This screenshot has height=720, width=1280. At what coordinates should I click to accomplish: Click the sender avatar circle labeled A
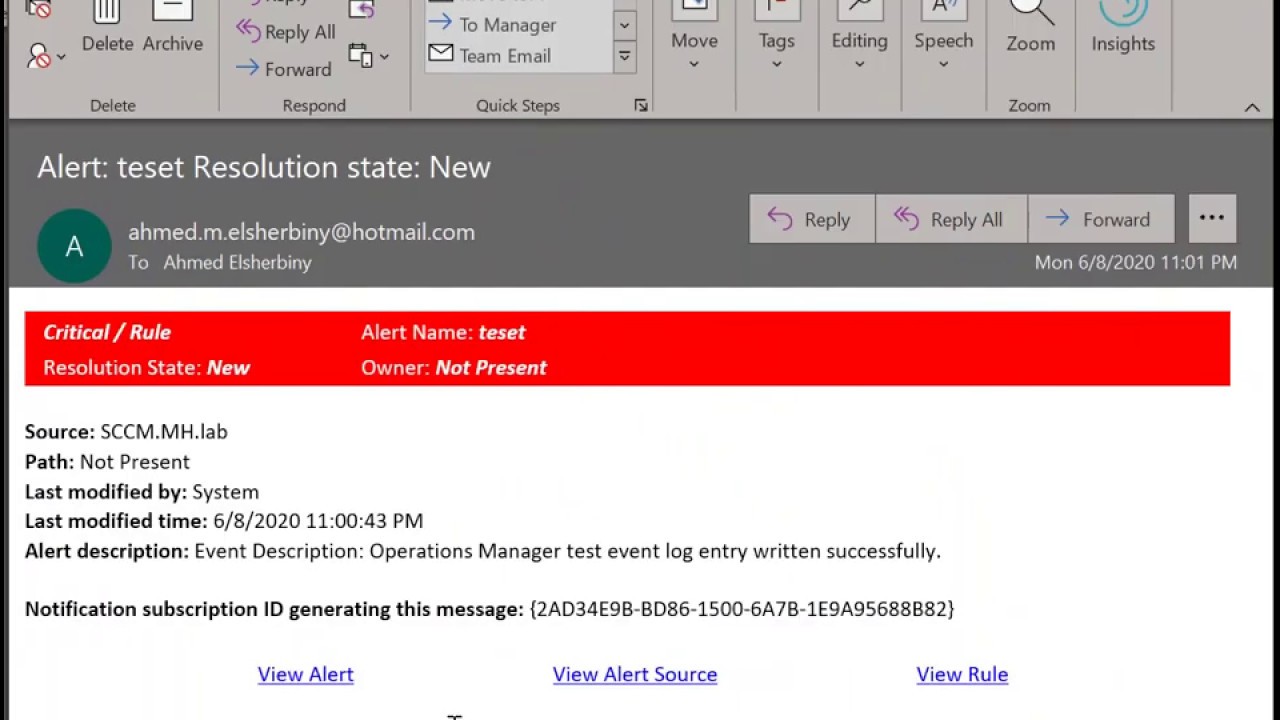pos(74,246)
